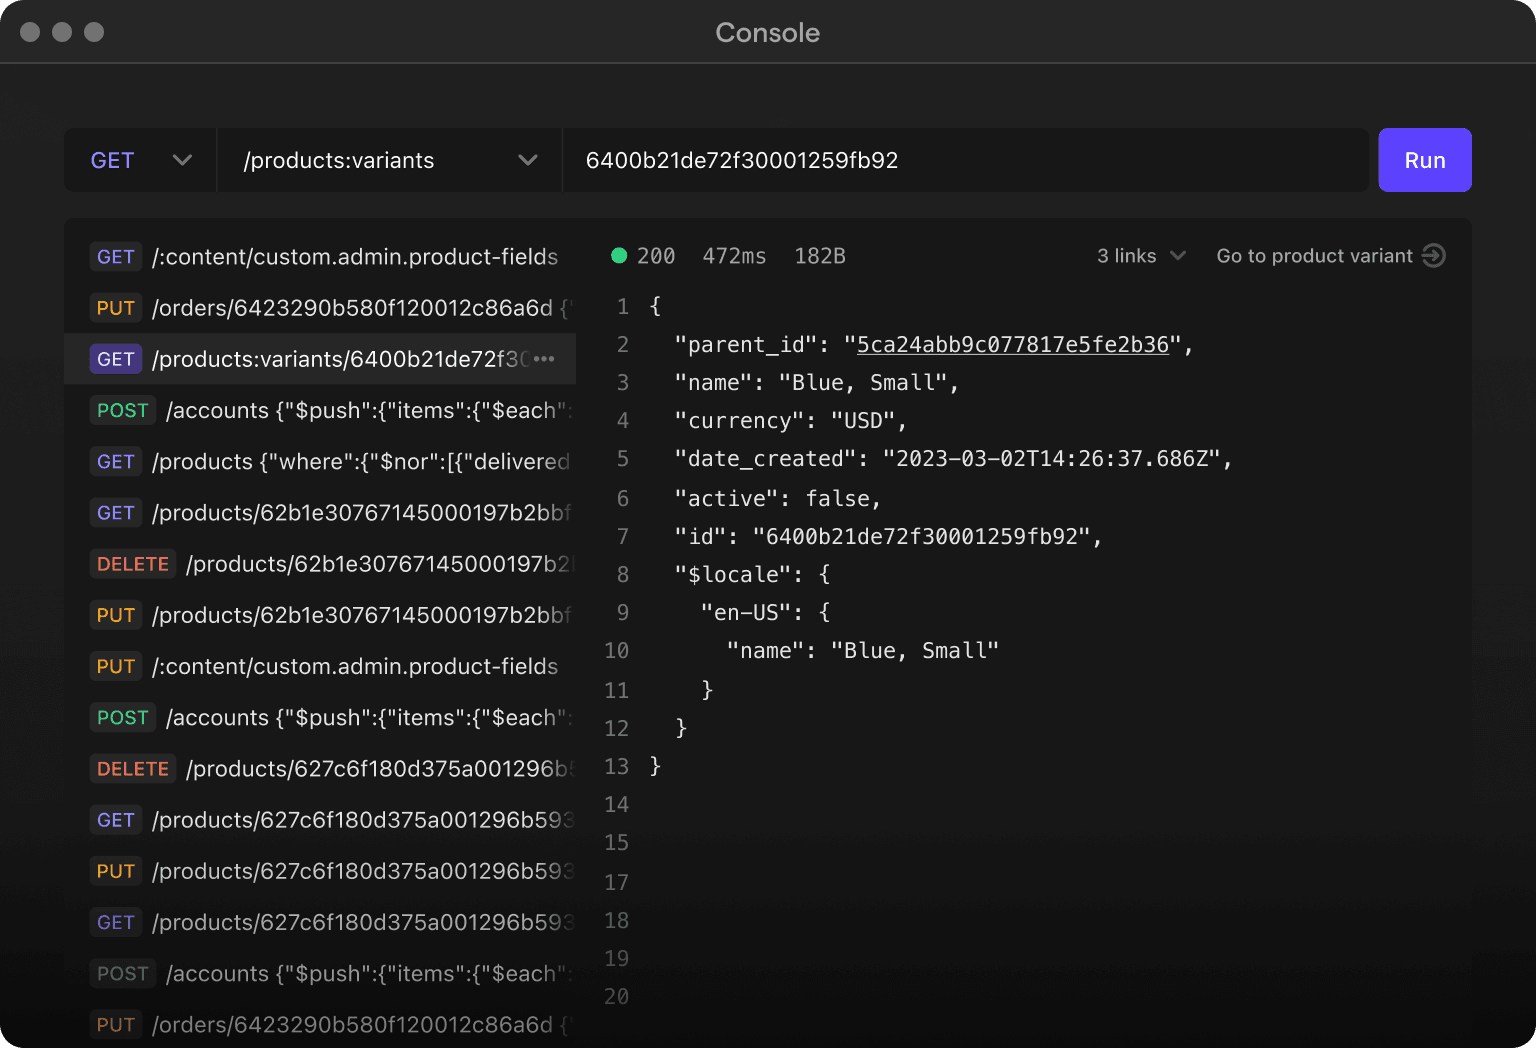This screenshot has width=1536, height=1048.
Task: Click the GET badge on custom.admin.product-fields request
Action: [115, 256]
